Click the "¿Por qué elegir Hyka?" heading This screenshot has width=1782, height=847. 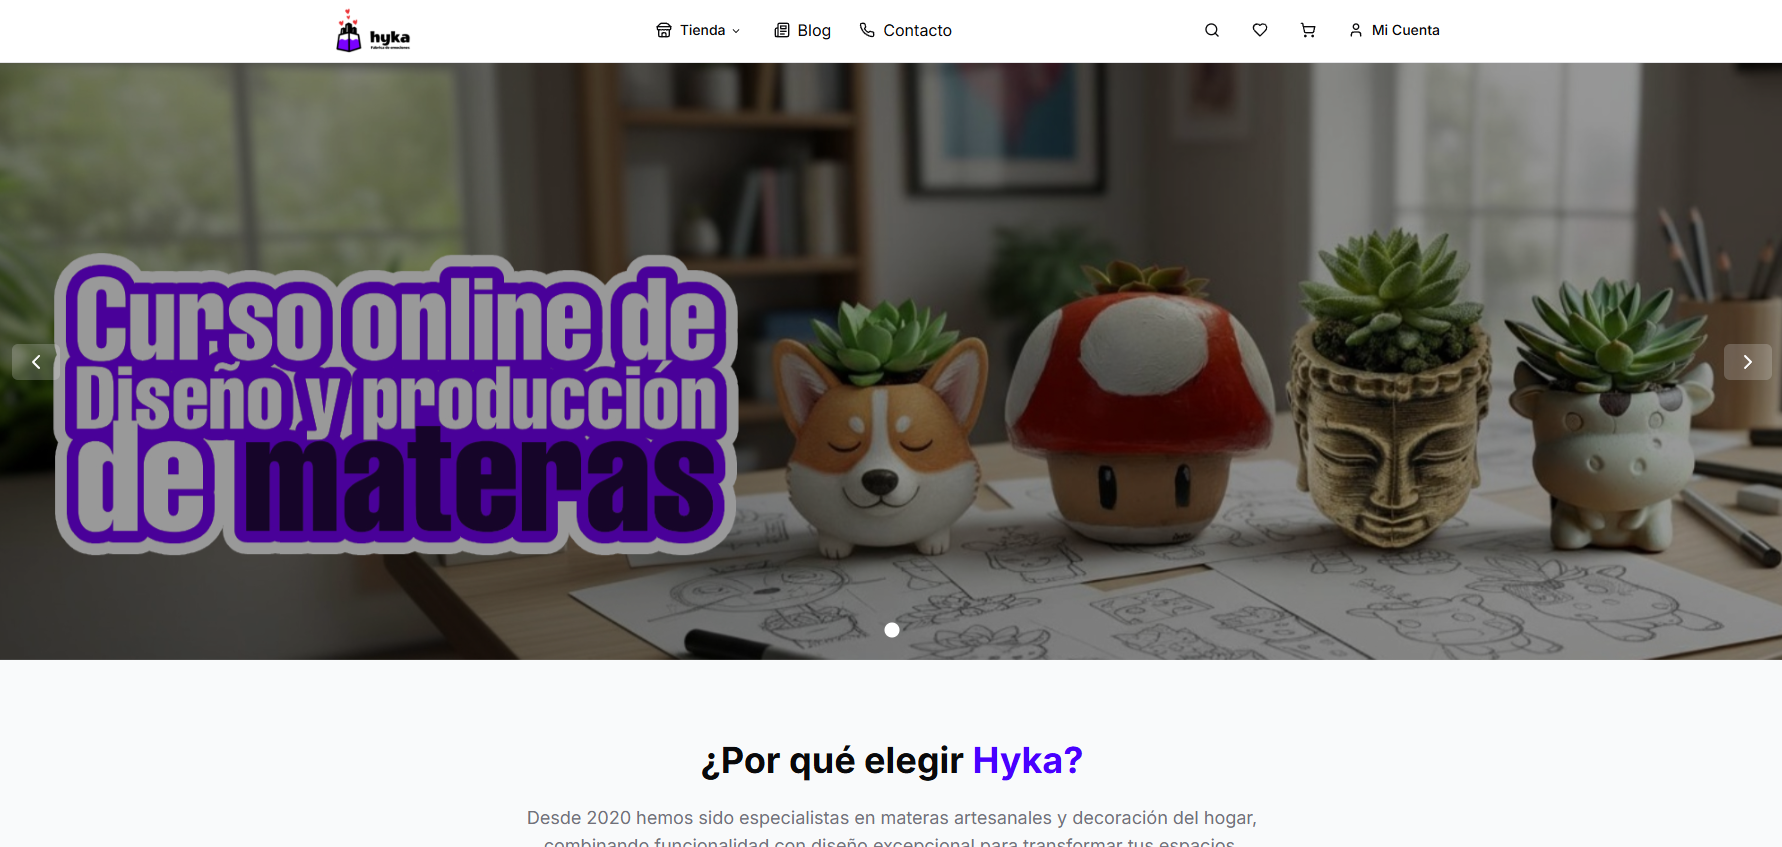892,761
